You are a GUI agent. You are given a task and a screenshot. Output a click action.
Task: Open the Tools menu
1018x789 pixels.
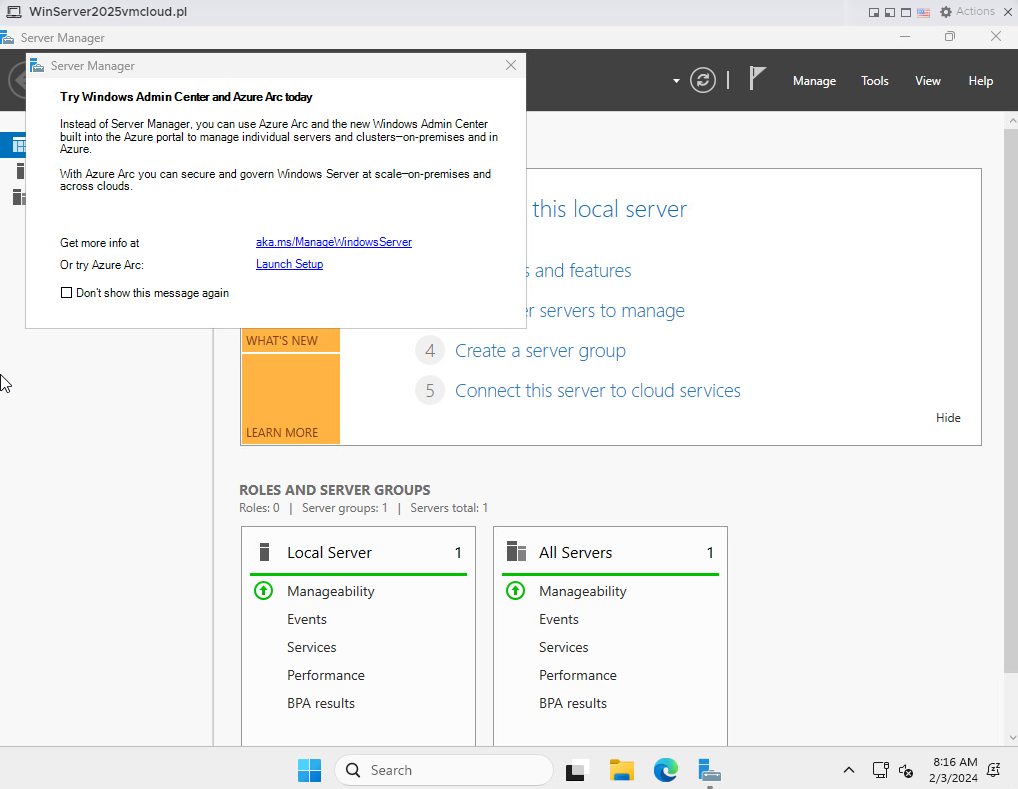pos(874,81)
